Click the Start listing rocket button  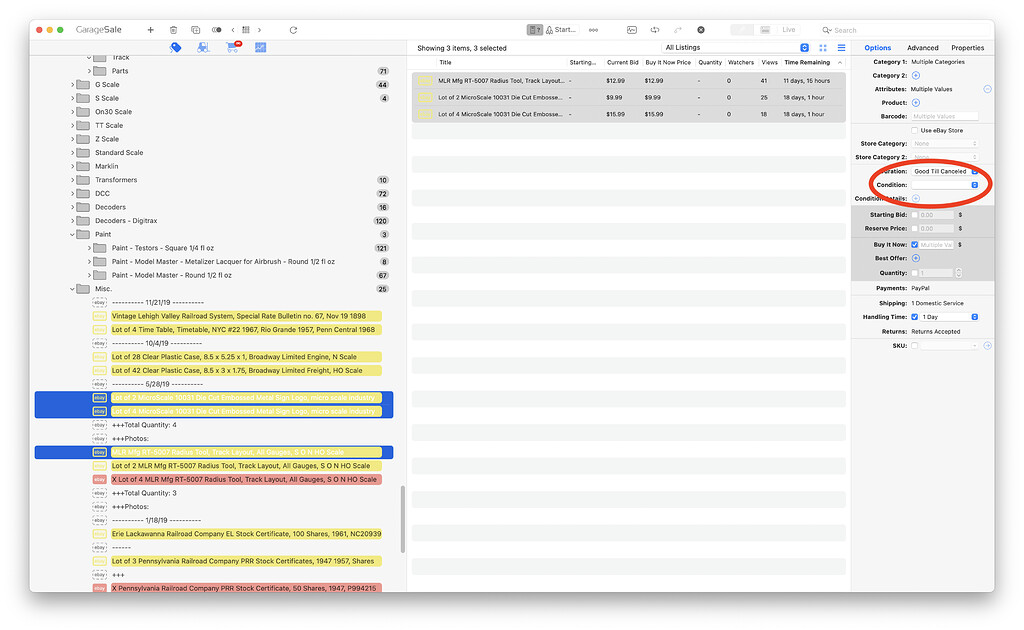(561, 30)
